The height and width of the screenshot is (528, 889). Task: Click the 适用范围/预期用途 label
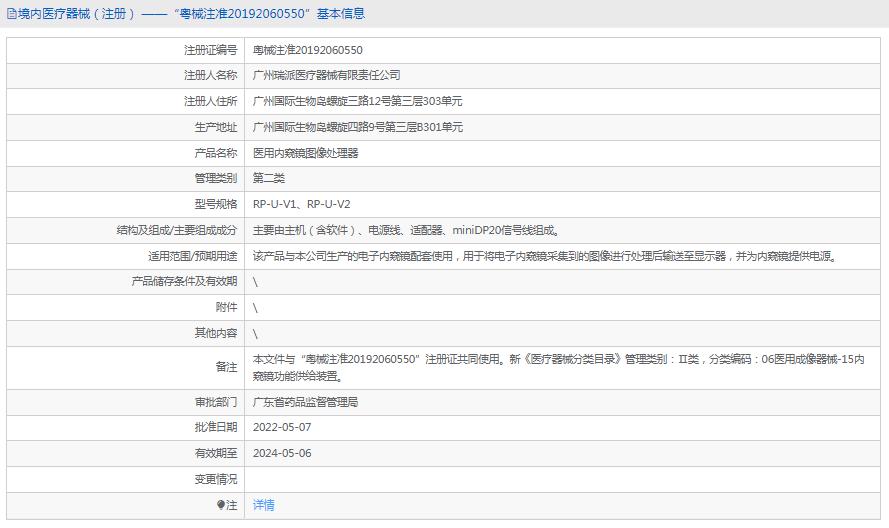click(193, 256)
